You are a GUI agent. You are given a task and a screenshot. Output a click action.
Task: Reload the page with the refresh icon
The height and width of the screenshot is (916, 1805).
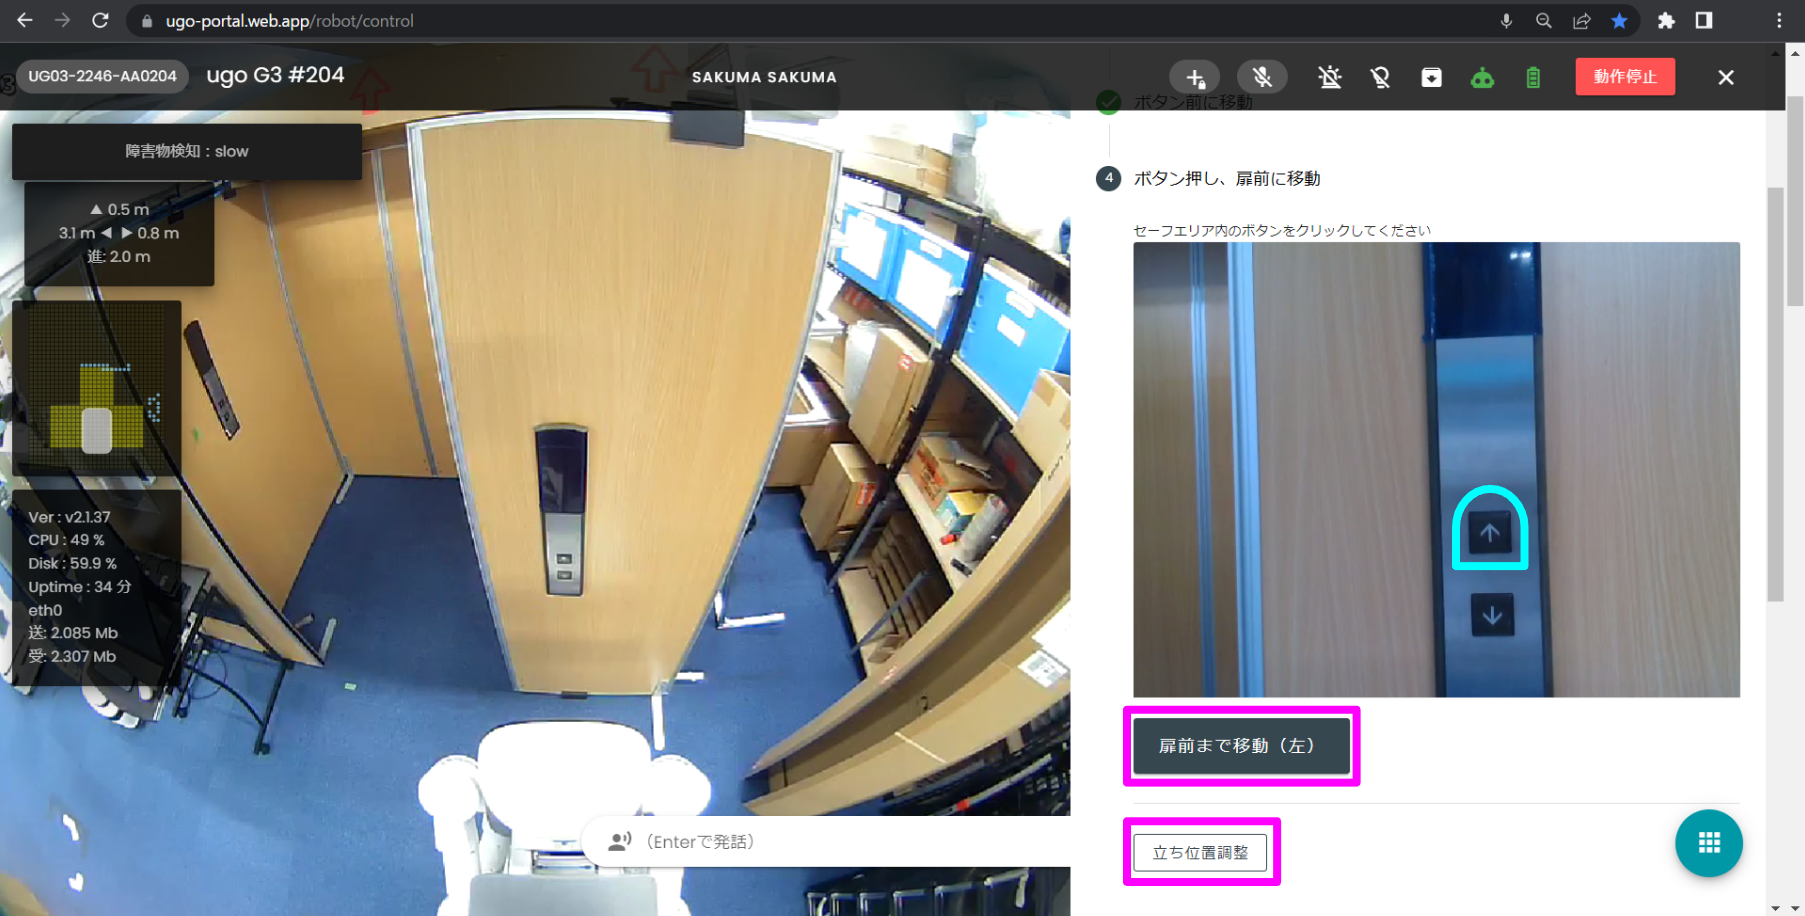pyautogui.click(x=100, y=20)
